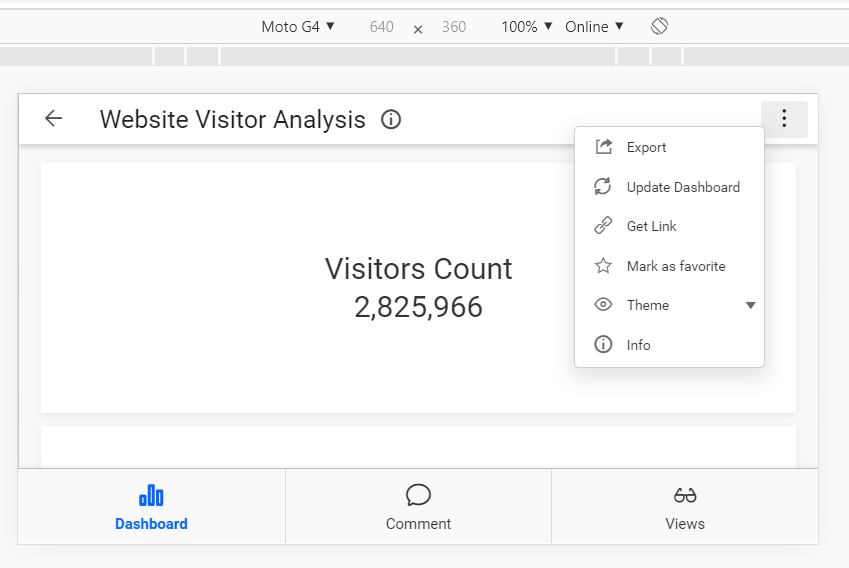Open the three-dot more options menu

click(x=784, y=119)
